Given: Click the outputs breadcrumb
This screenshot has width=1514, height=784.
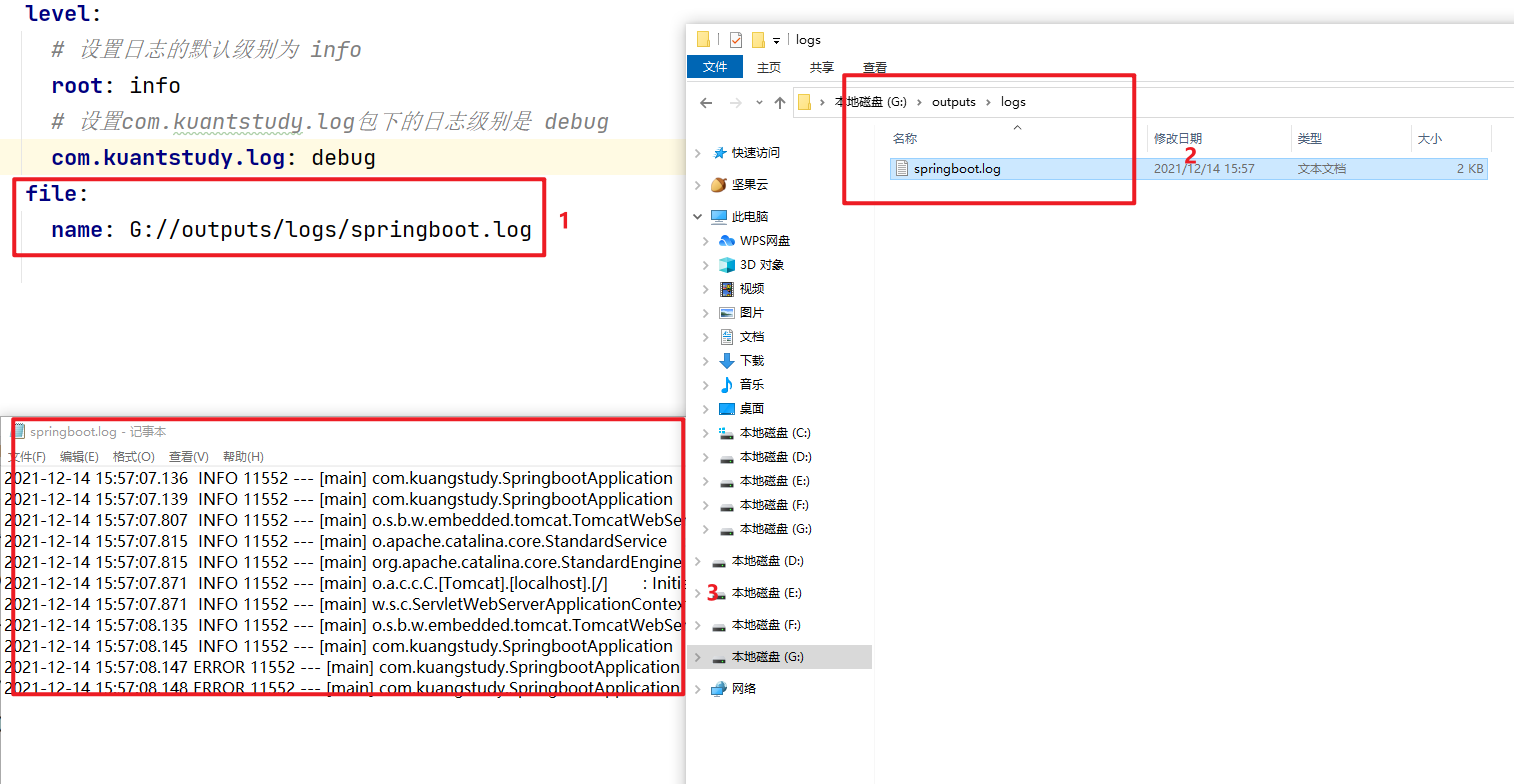Looking at the screenshot, I should click(x=954, y=102).
